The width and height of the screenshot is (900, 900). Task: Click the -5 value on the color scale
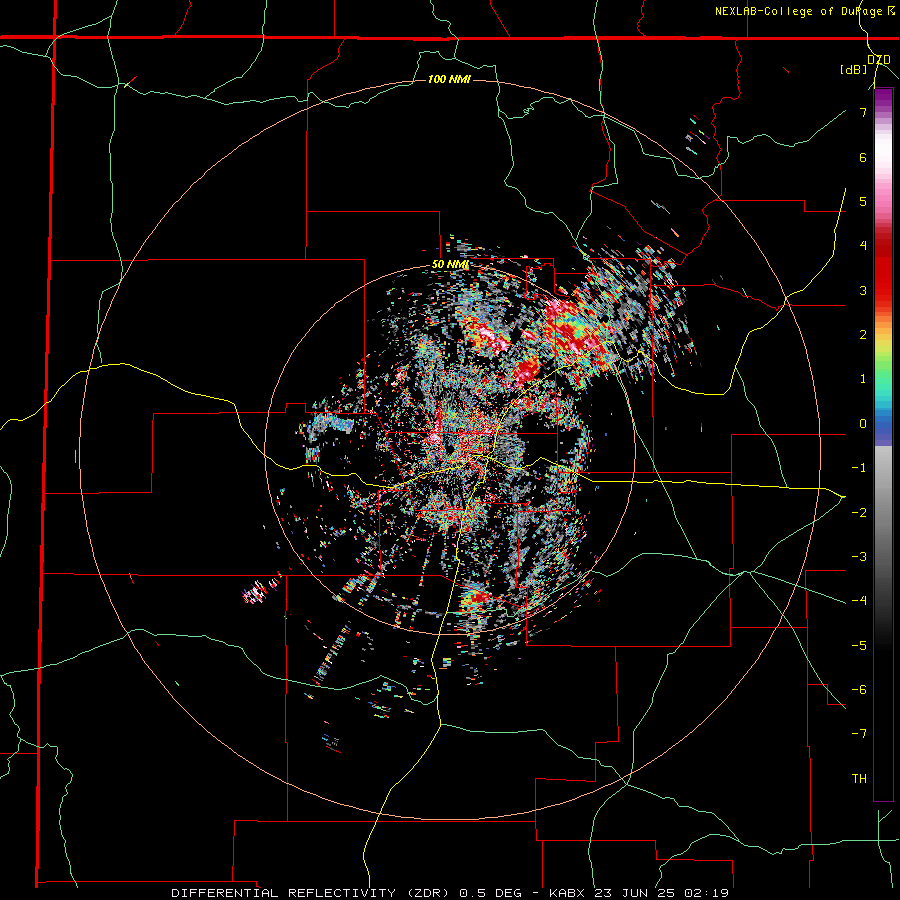859,646
